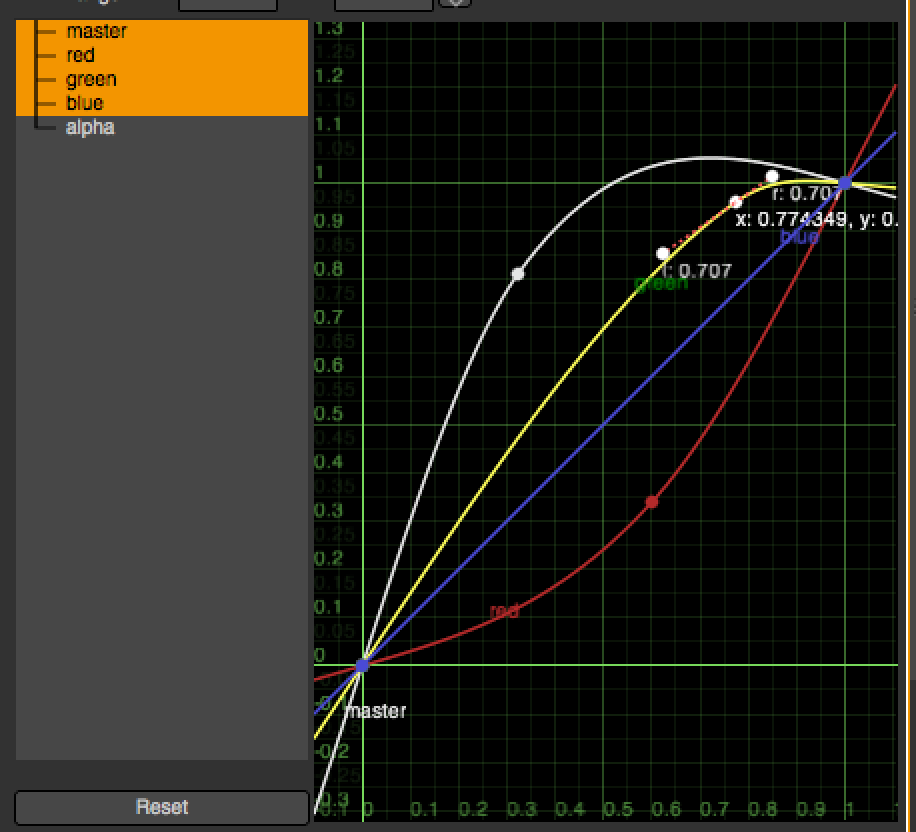This screenshot has width=916, height=832.
Task: Select the blue channel curve entry
Action: point(84,103)
